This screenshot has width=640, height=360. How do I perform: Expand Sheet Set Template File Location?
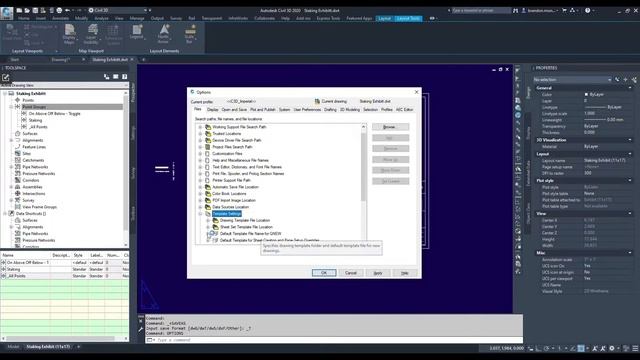point(208,227)
